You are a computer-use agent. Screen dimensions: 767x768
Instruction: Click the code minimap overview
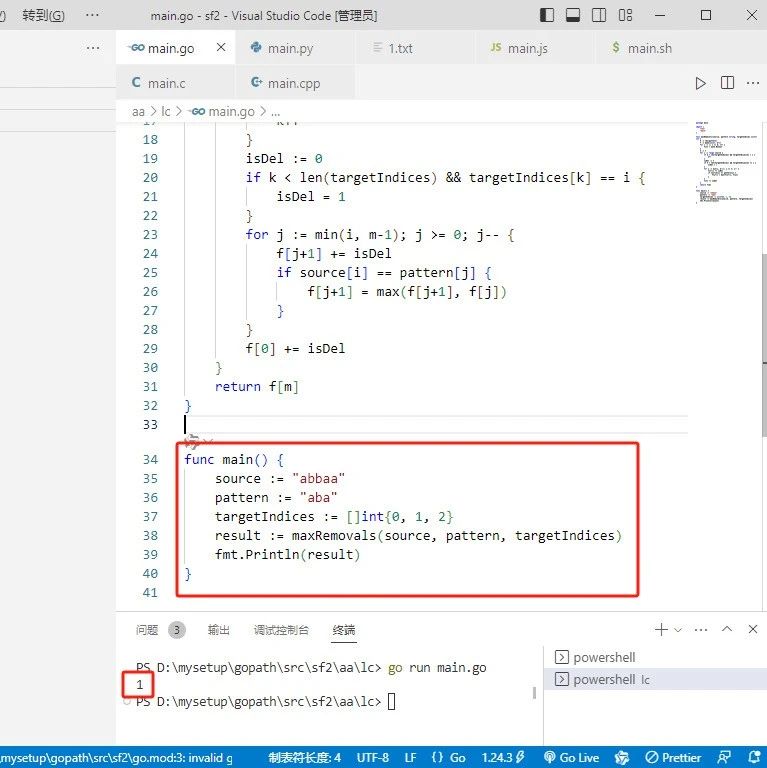[727, 162]
